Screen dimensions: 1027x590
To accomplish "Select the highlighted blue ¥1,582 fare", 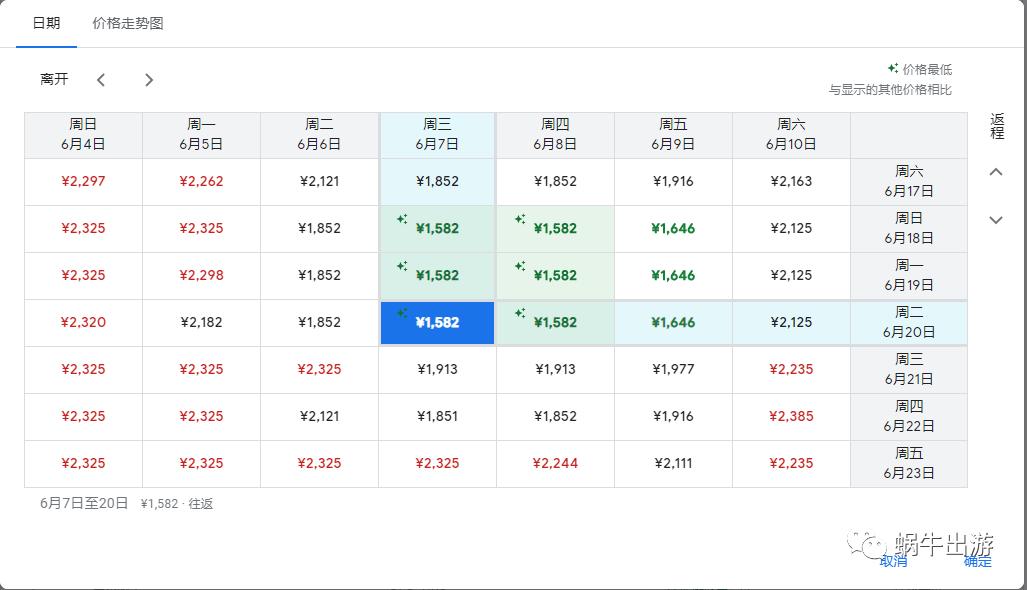I will [x=437, y=323].
